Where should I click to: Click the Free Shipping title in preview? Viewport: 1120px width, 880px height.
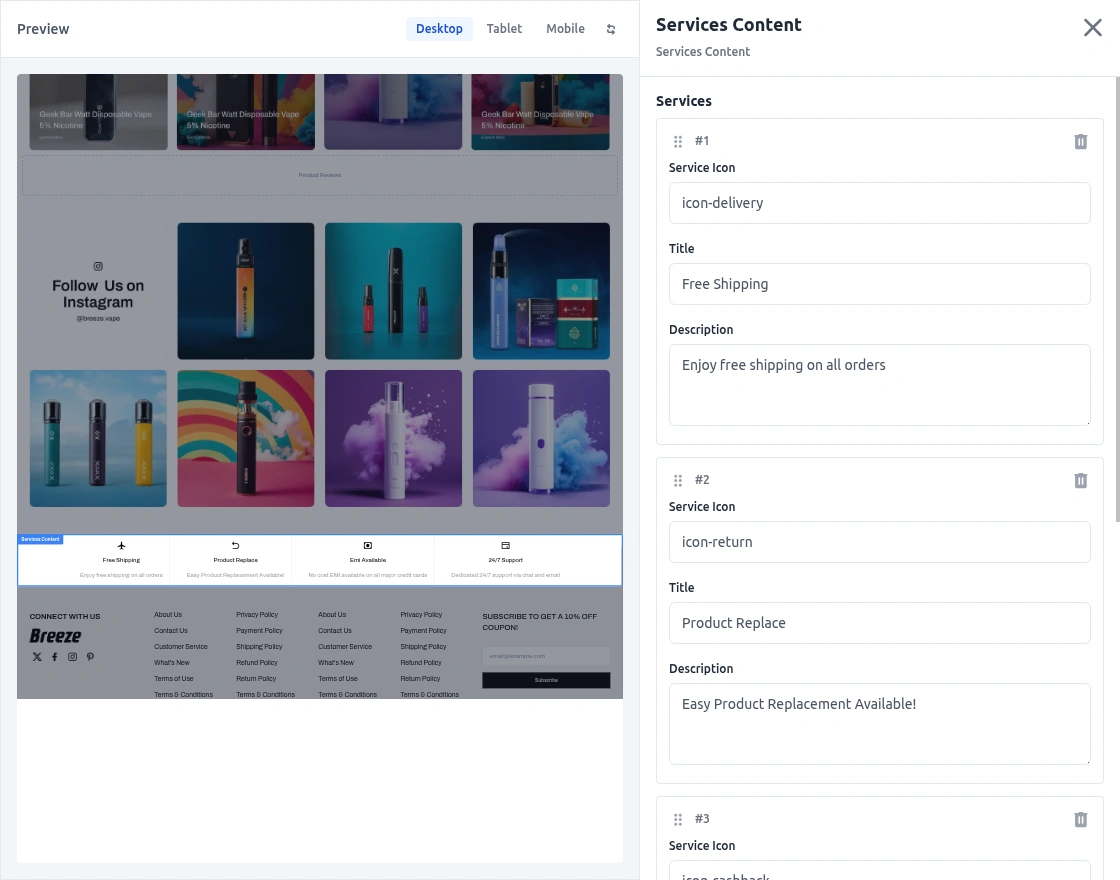pyautogui.click(x=121, y=560)
